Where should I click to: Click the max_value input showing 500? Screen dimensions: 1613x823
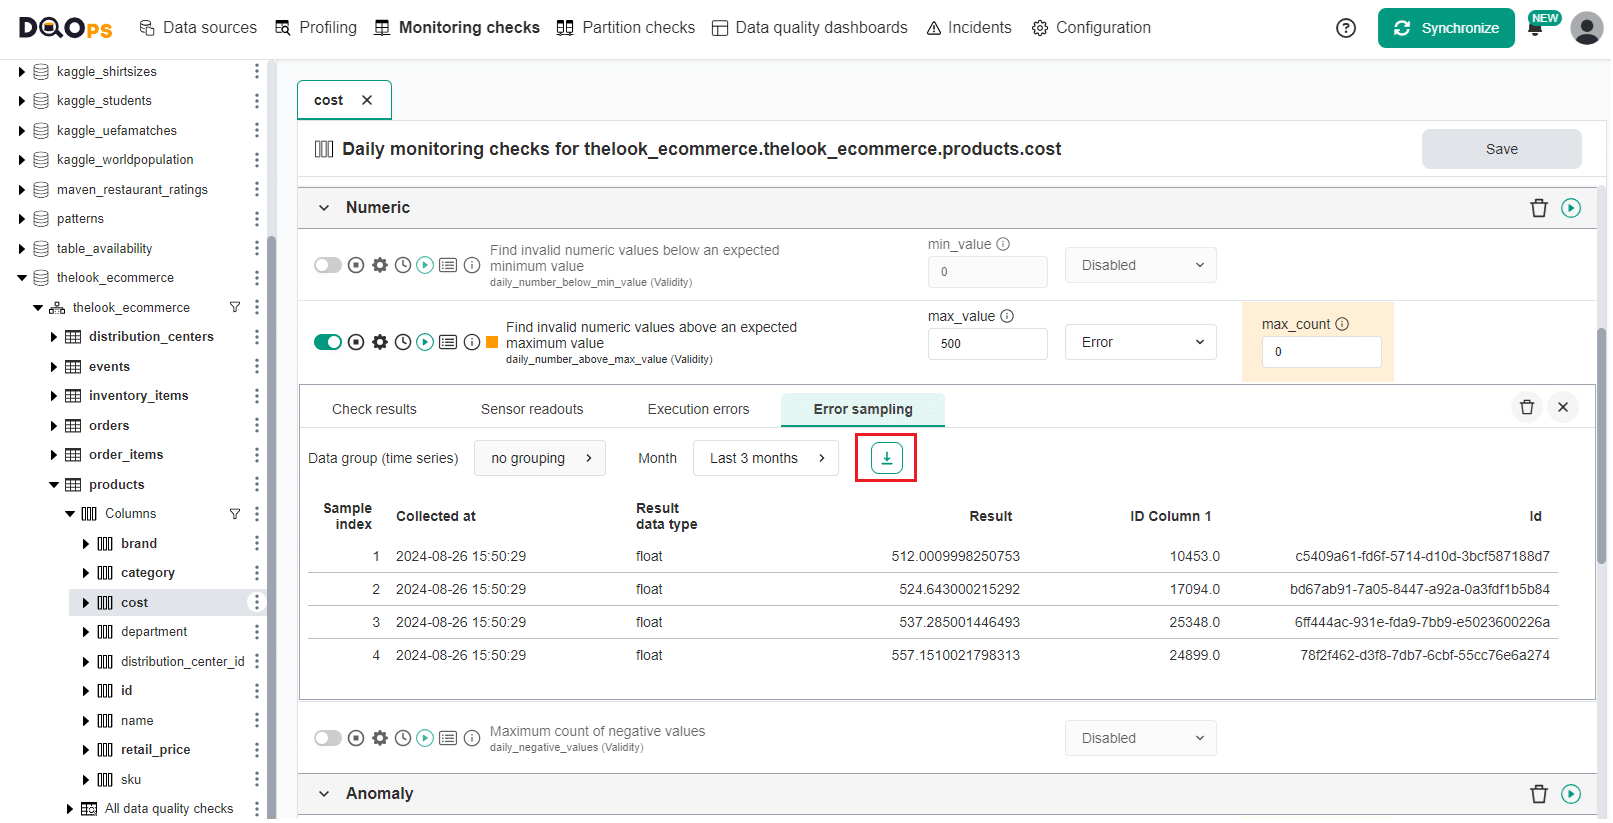click(x=988, y=343)
